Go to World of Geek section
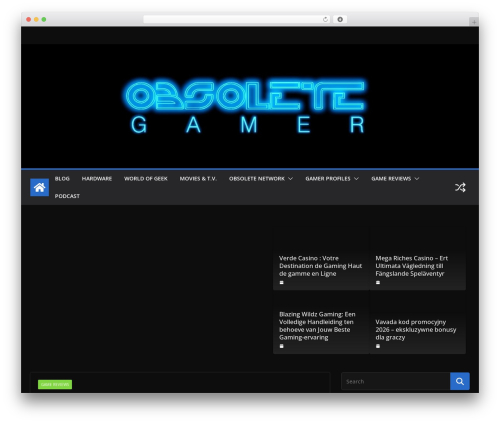Viewport: 500px width, 423px height. click(146, 179)
